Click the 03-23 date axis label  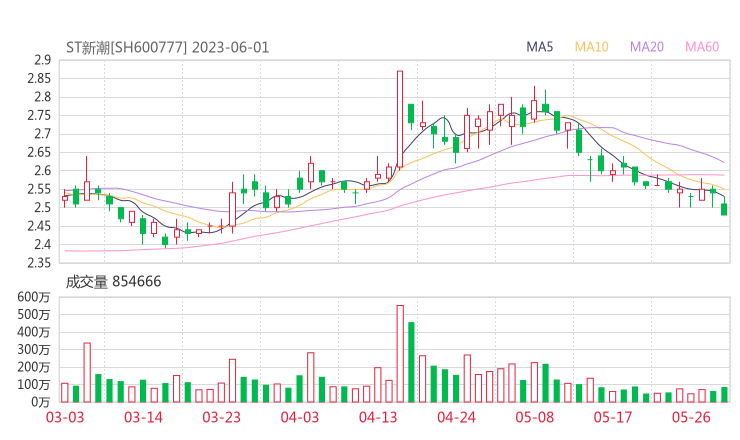click(x=221, y=417)
